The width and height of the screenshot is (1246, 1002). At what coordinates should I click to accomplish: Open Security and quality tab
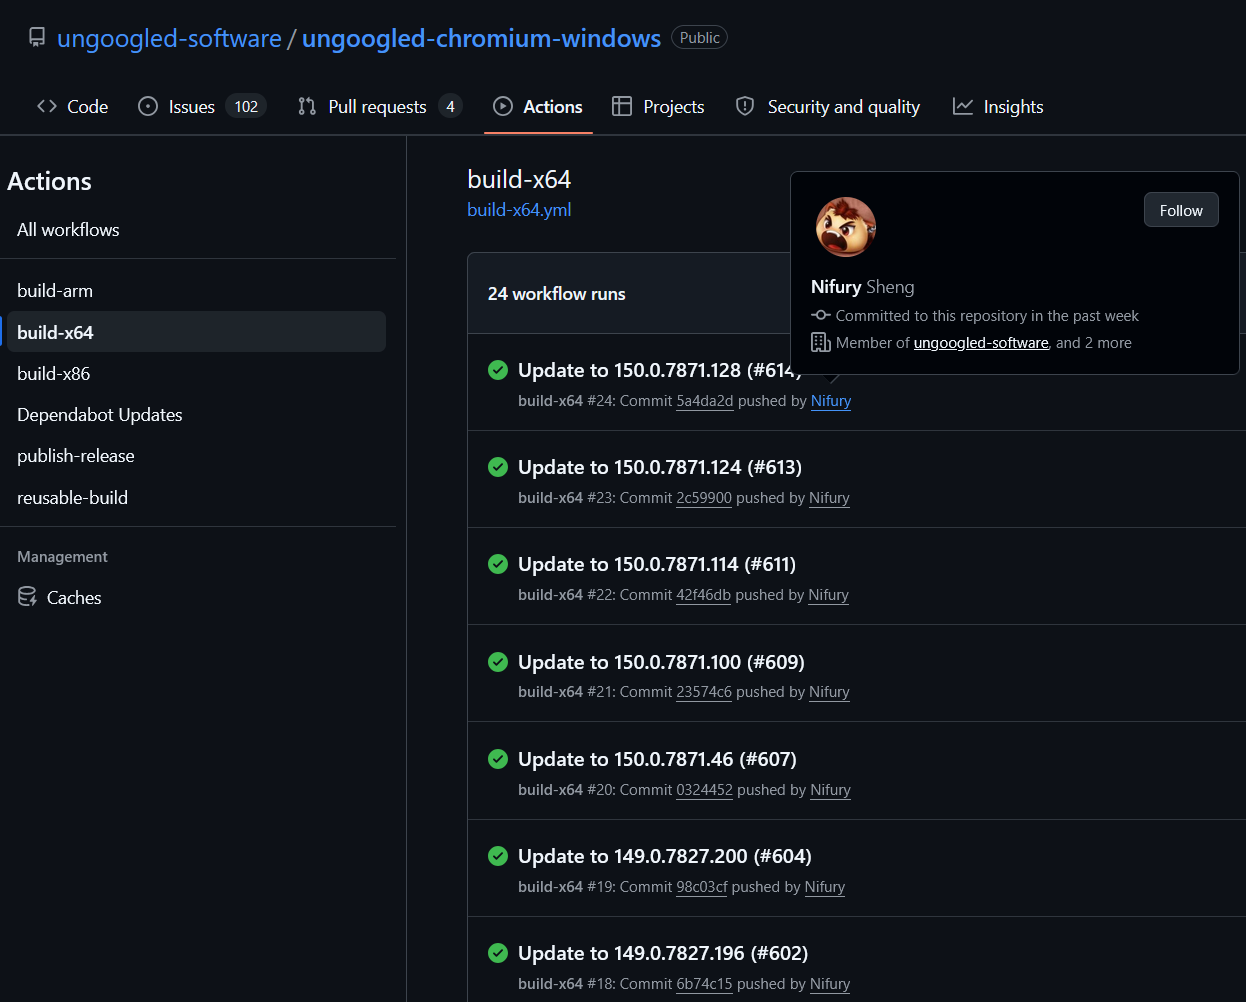(827, 106)
